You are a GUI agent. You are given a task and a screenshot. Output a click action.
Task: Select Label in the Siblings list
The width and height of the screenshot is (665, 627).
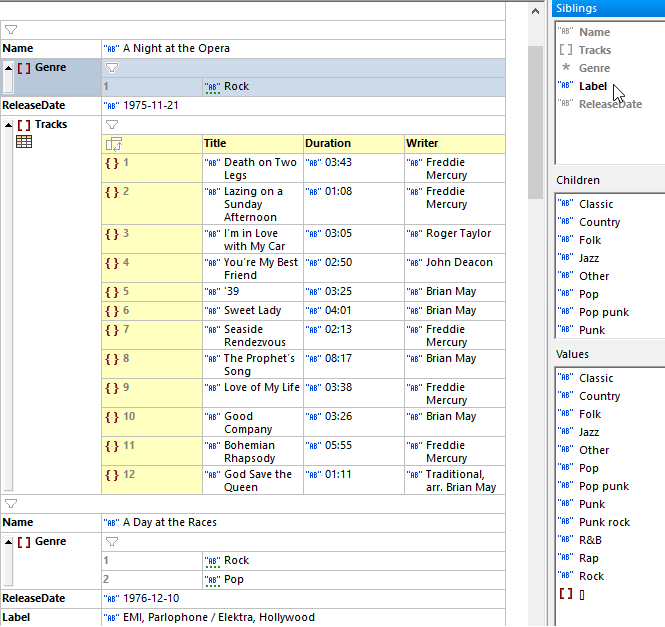(593, 86)
